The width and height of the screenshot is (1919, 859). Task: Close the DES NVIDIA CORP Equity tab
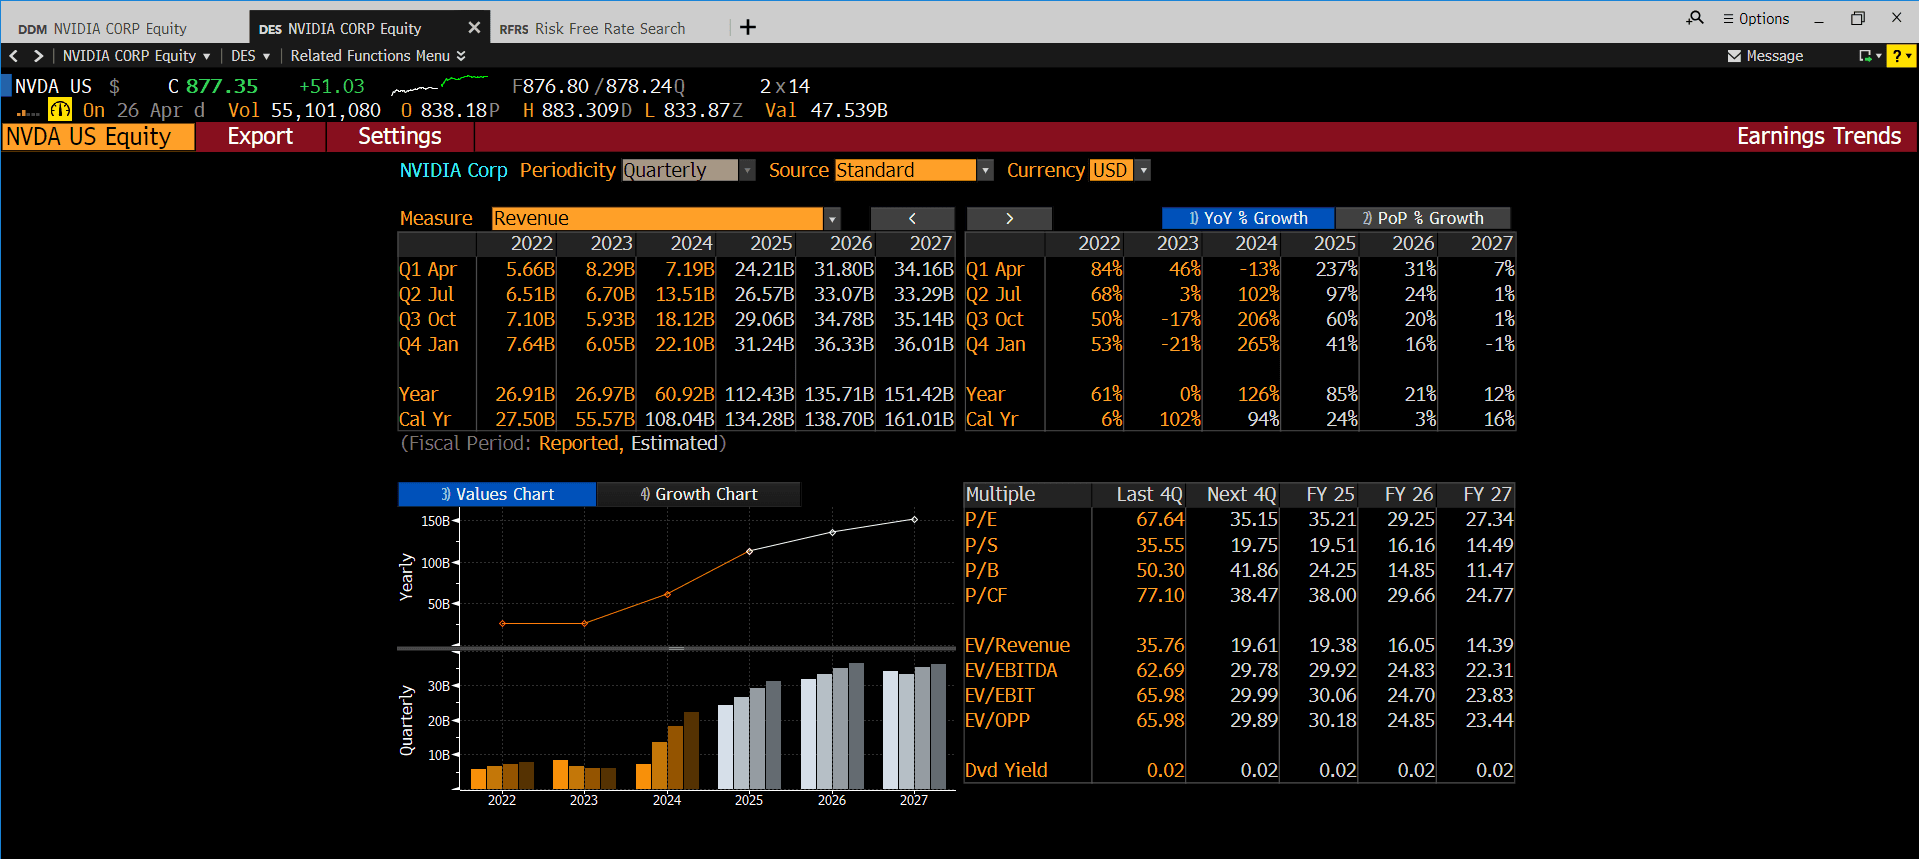coord(474,28)
